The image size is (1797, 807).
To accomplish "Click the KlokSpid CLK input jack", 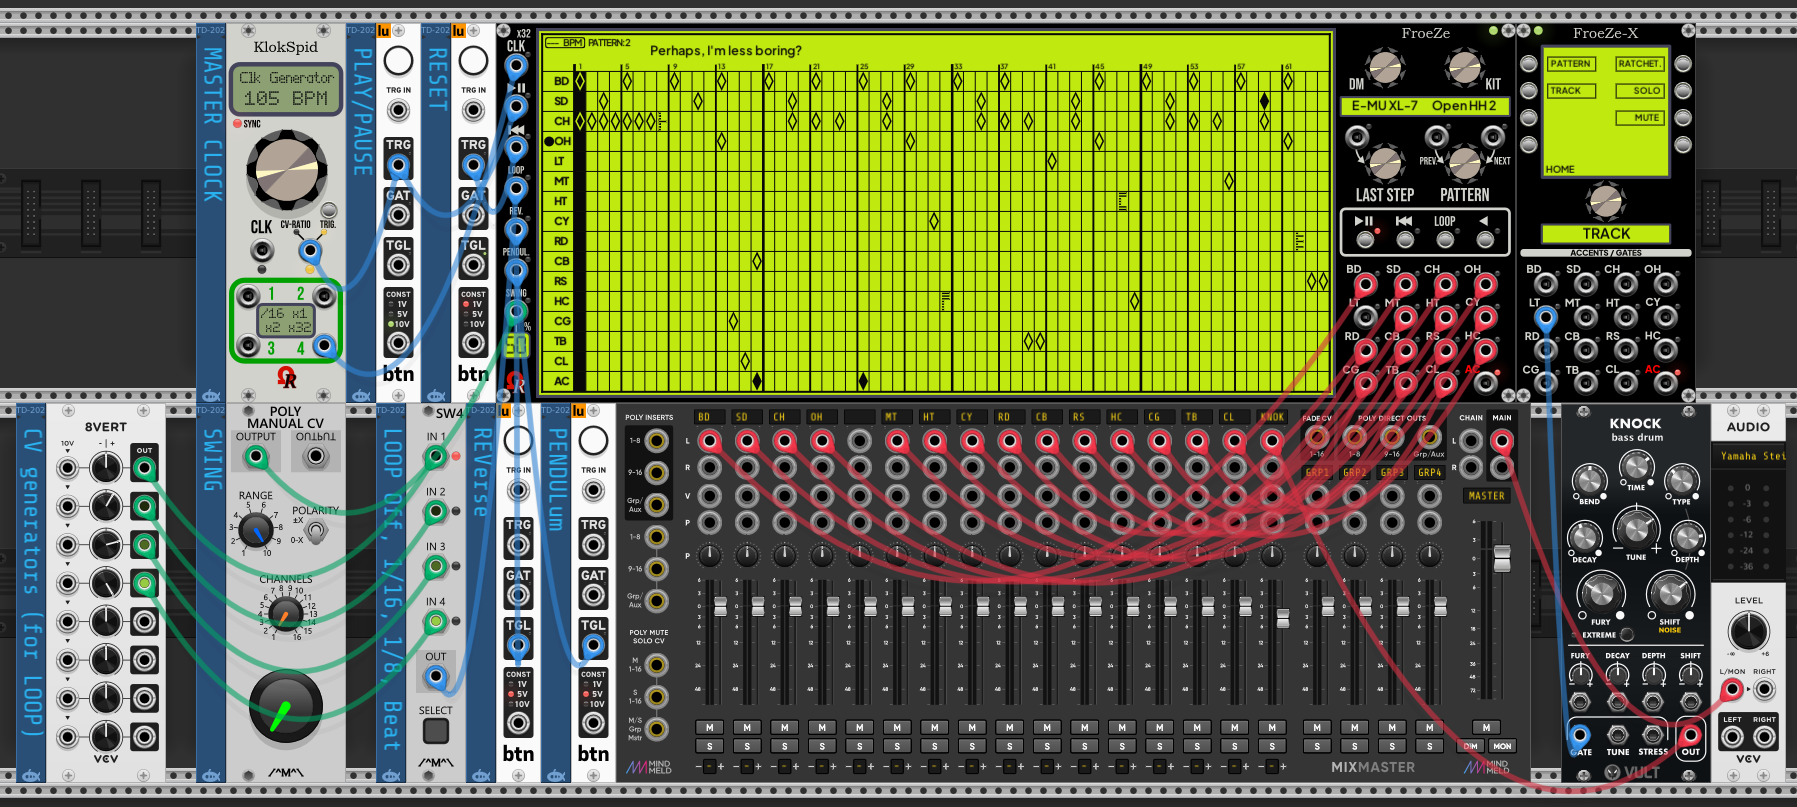I will tap(261, 250).
